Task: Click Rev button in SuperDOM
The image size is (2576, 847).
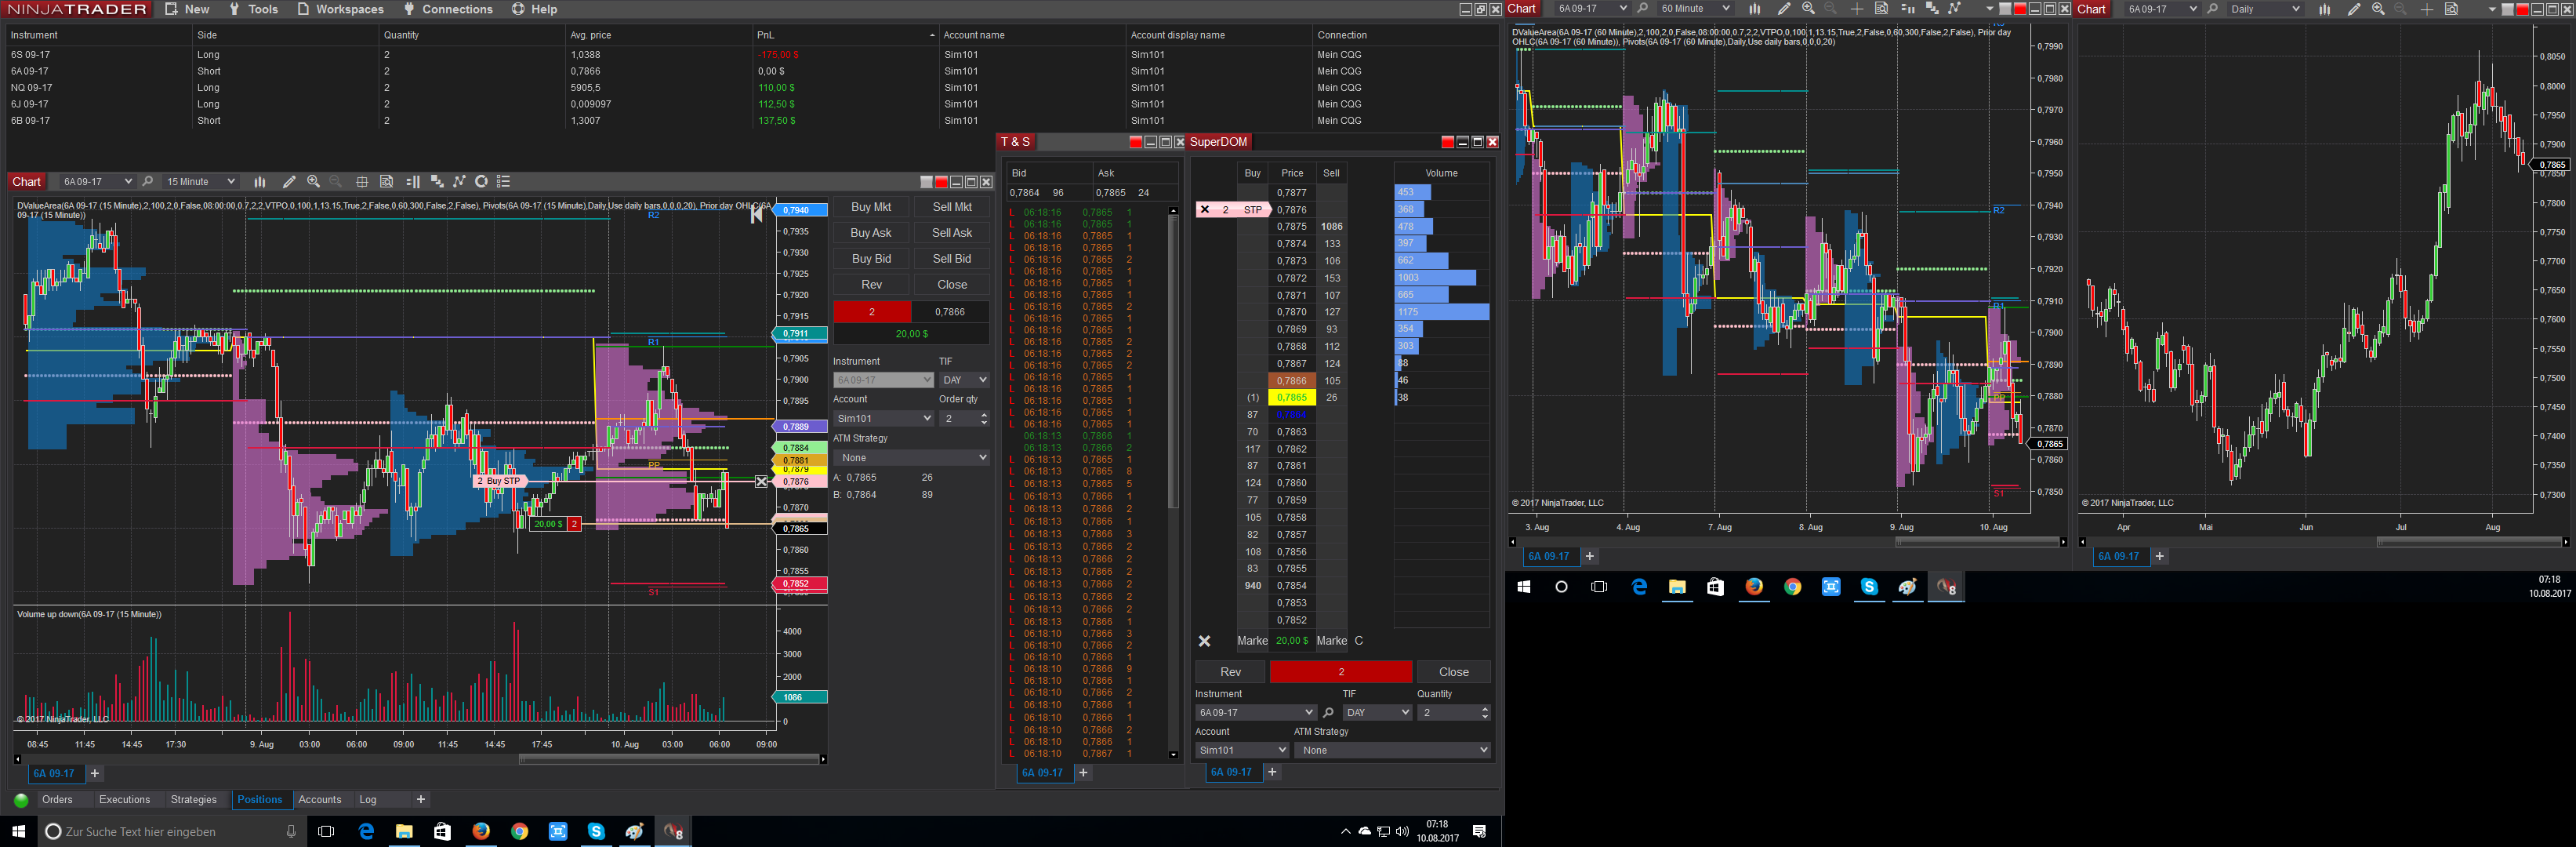Action: pos(1230,672)
